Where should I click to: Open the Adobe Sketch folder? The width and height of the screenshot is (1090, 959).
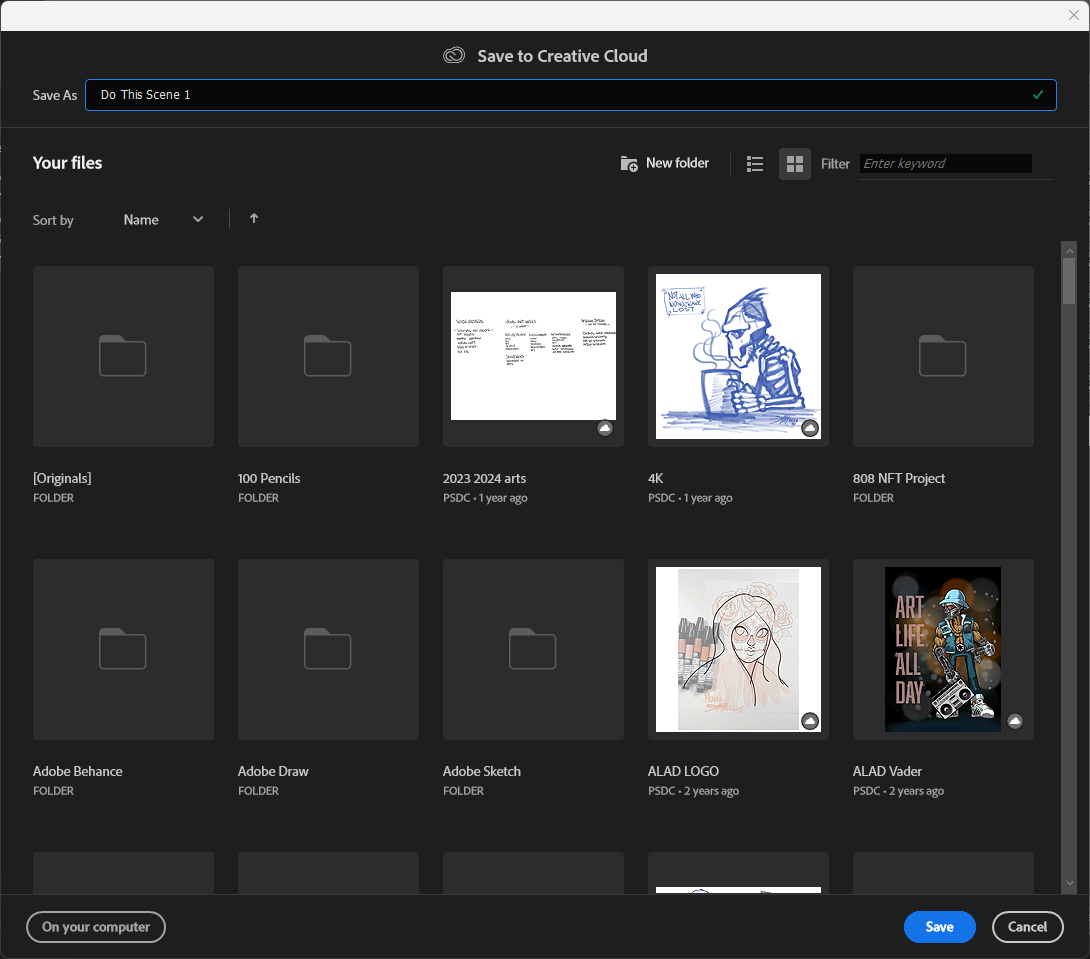click(533, 649)
